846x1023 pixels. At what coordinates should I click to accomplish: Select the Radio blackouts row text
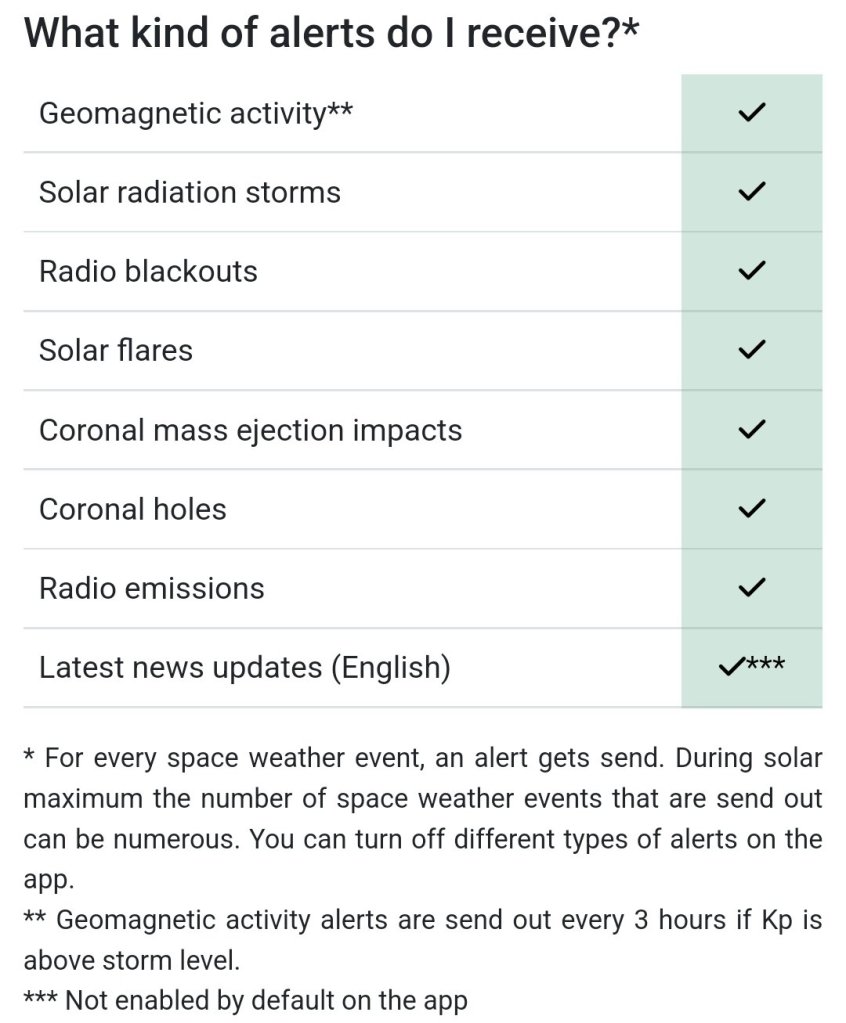pyautogui.click(x=148, y=271)
